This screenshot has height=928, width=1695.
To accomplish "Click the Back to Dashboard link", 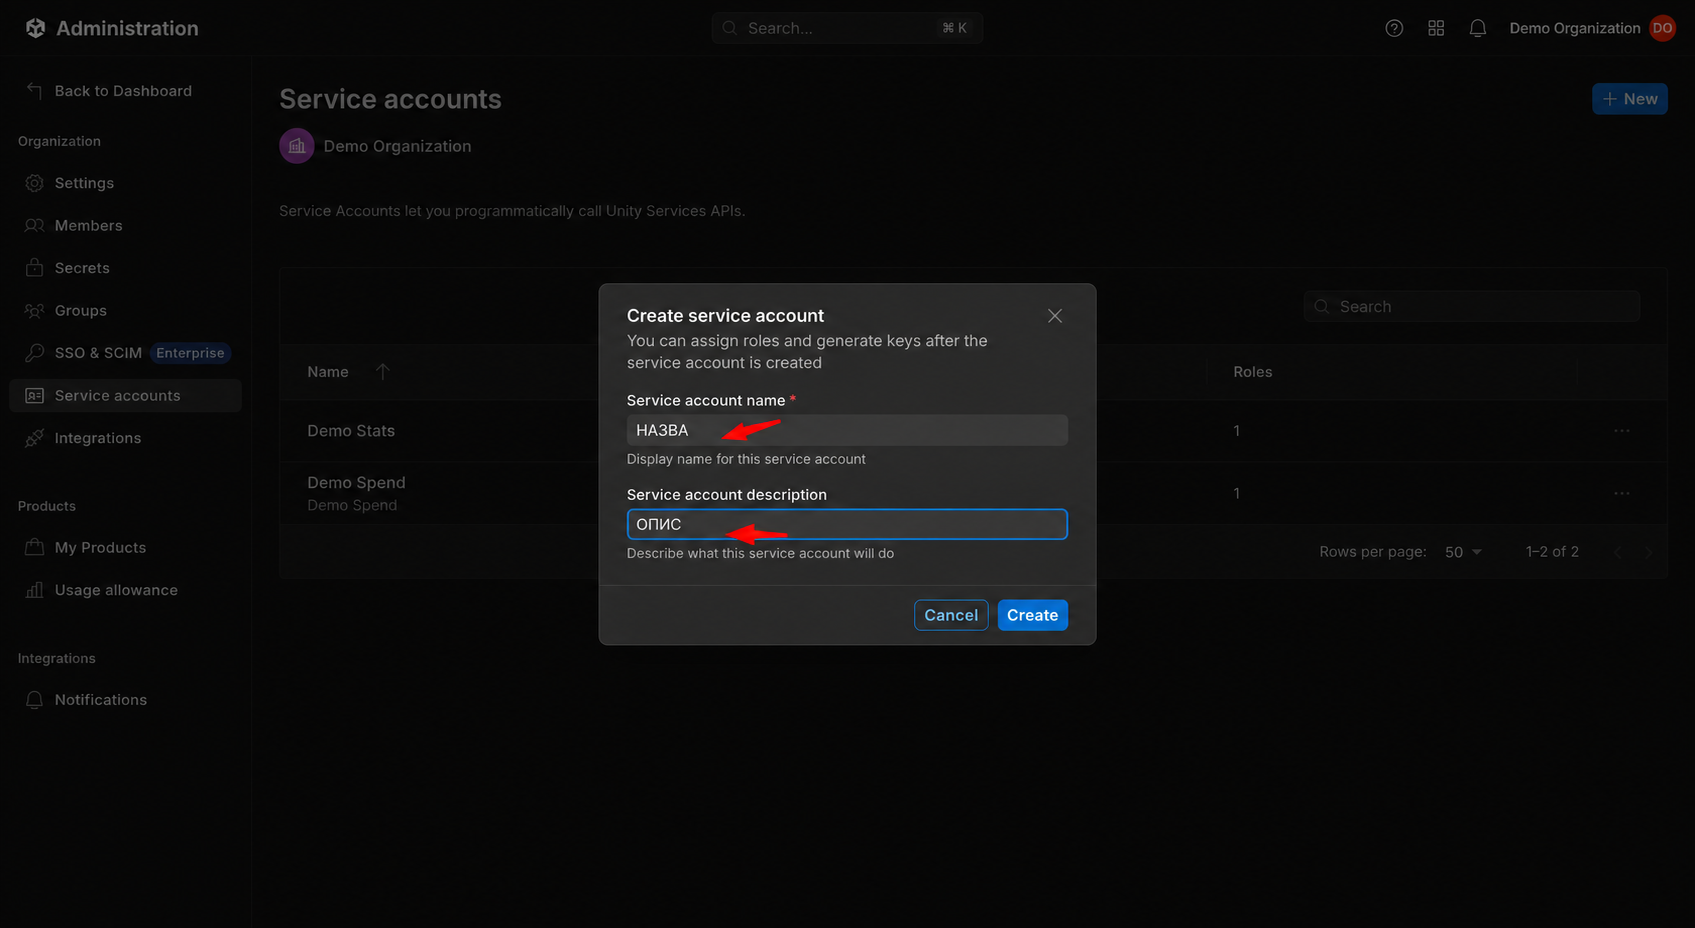I will tap(123, 91).
